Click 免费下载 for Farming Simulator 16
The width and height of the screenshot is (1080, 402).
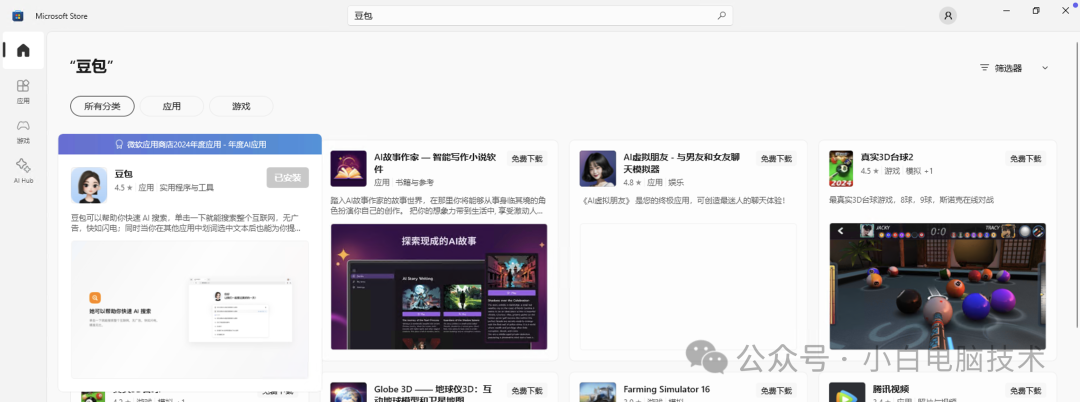(x=776, y=391)
